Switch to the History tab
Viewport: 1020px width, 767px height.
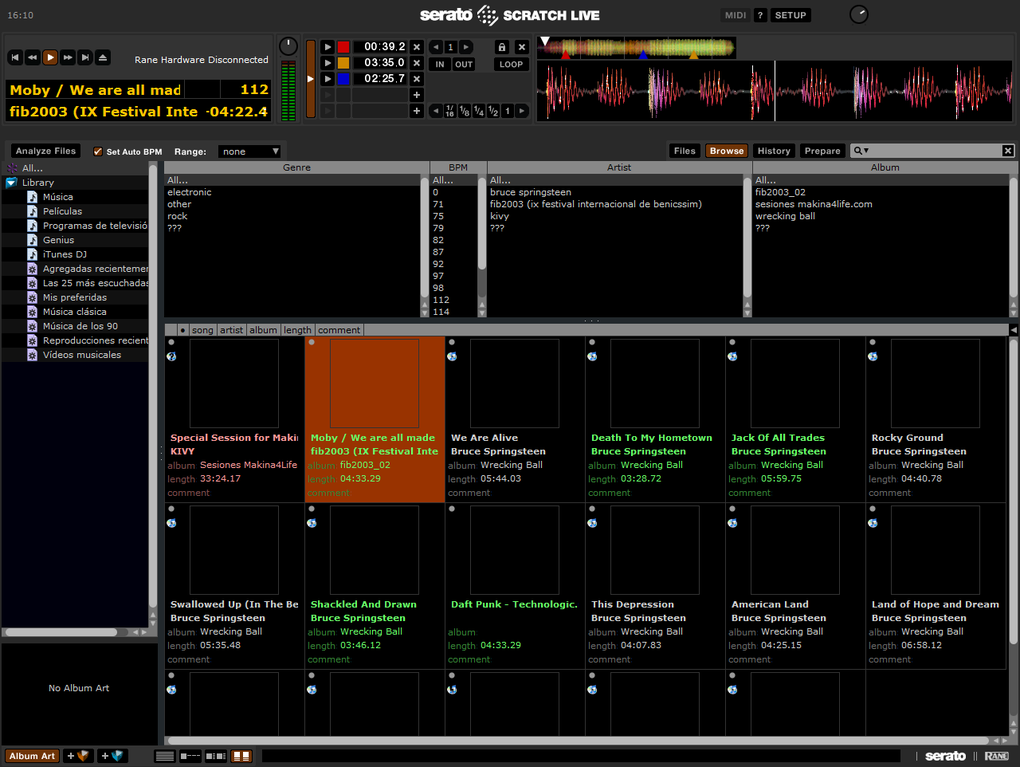[773, 151]
